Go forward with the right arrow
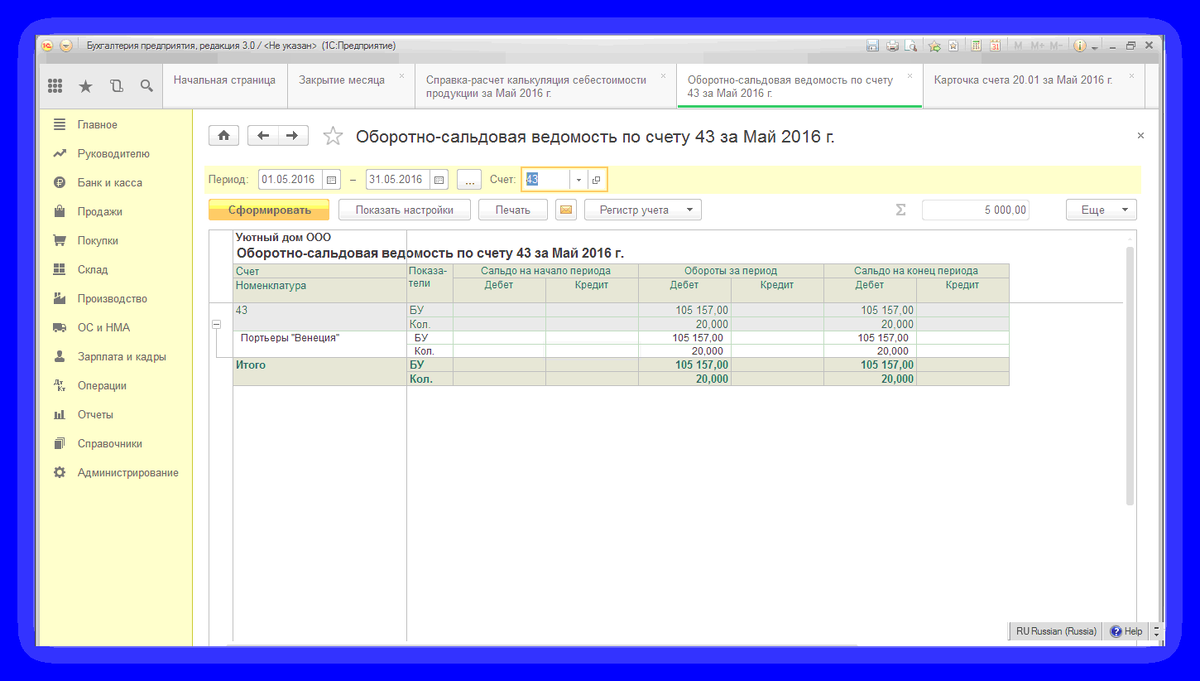 (x=293, y=136)
